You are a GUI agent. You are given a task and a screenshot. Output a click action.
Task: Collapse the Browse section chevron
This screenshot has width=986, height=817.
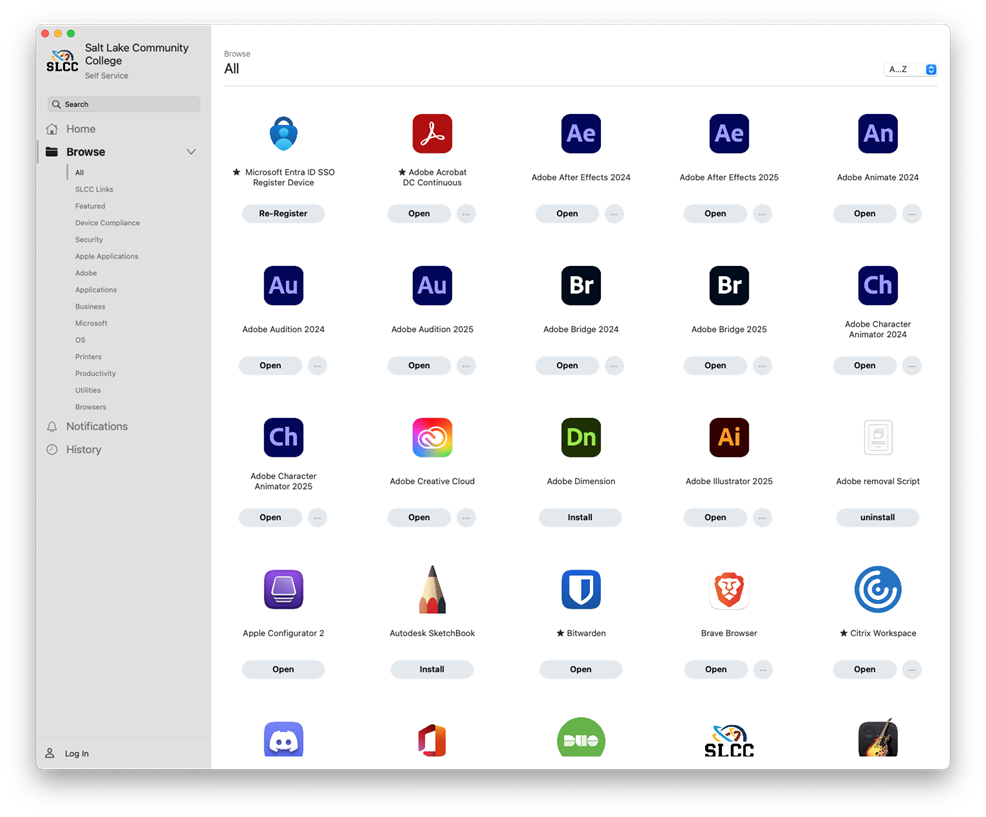click(x=191, y=152)
